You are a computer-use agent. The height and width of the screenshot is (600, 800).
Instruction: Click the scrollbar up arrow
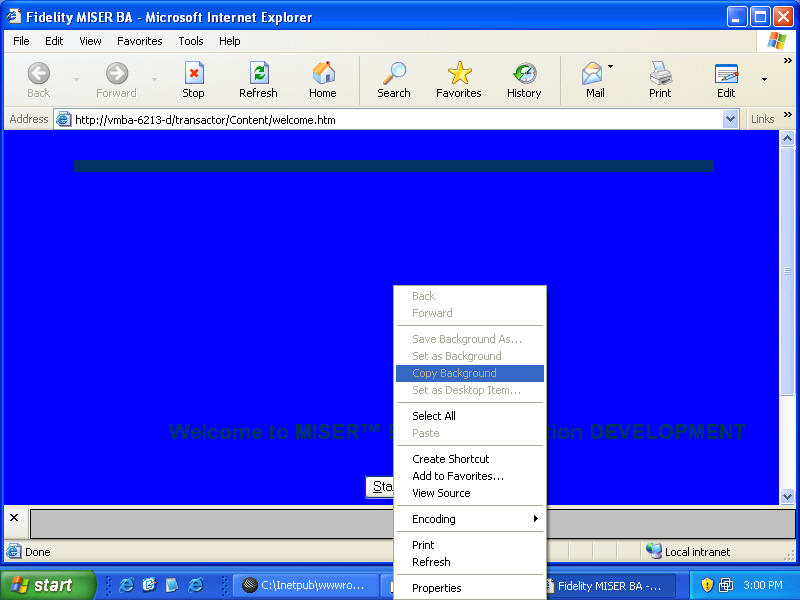pos(787,138)
